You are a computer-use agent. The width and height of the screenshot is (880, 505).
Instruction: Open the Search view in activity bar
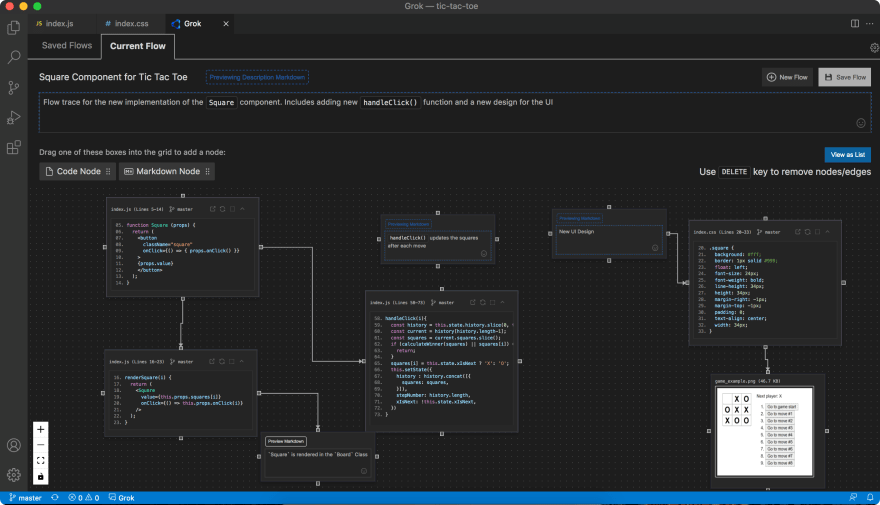click(13, 57)
